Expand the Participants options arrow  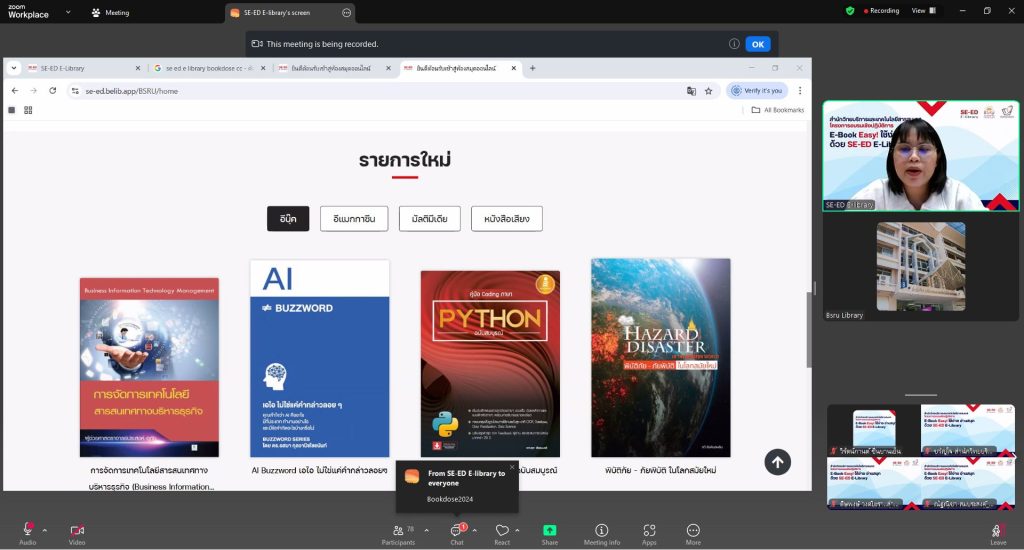(x=426, y=530)
